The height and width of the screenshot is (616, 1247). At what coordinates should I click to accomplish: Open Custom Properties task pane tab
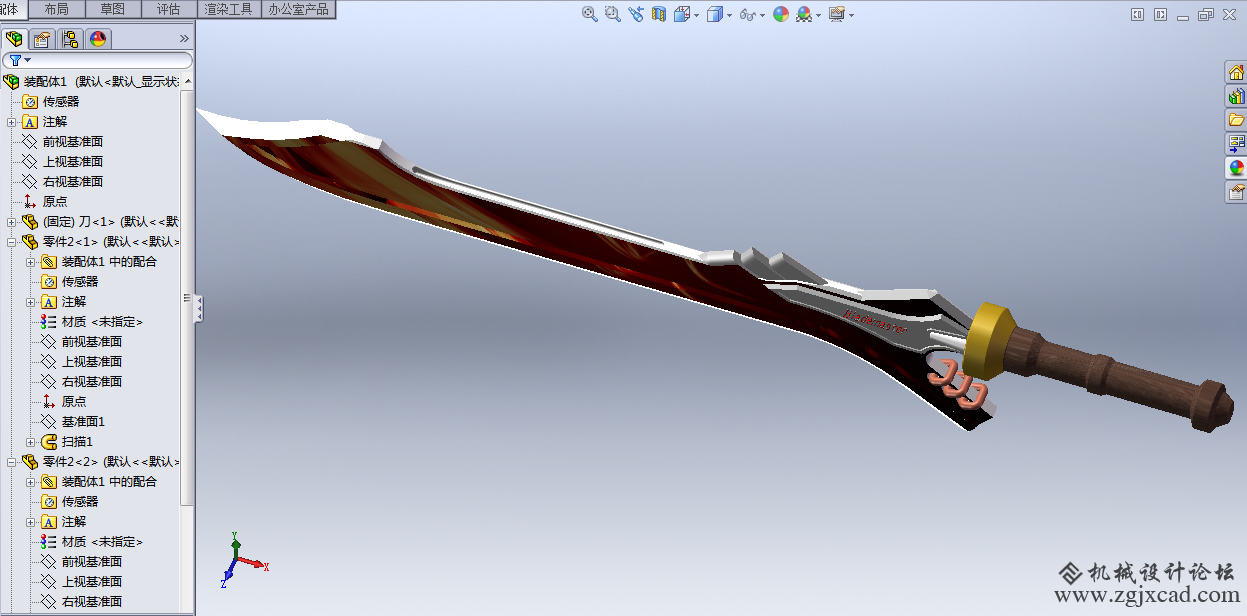coord(1236,192)
